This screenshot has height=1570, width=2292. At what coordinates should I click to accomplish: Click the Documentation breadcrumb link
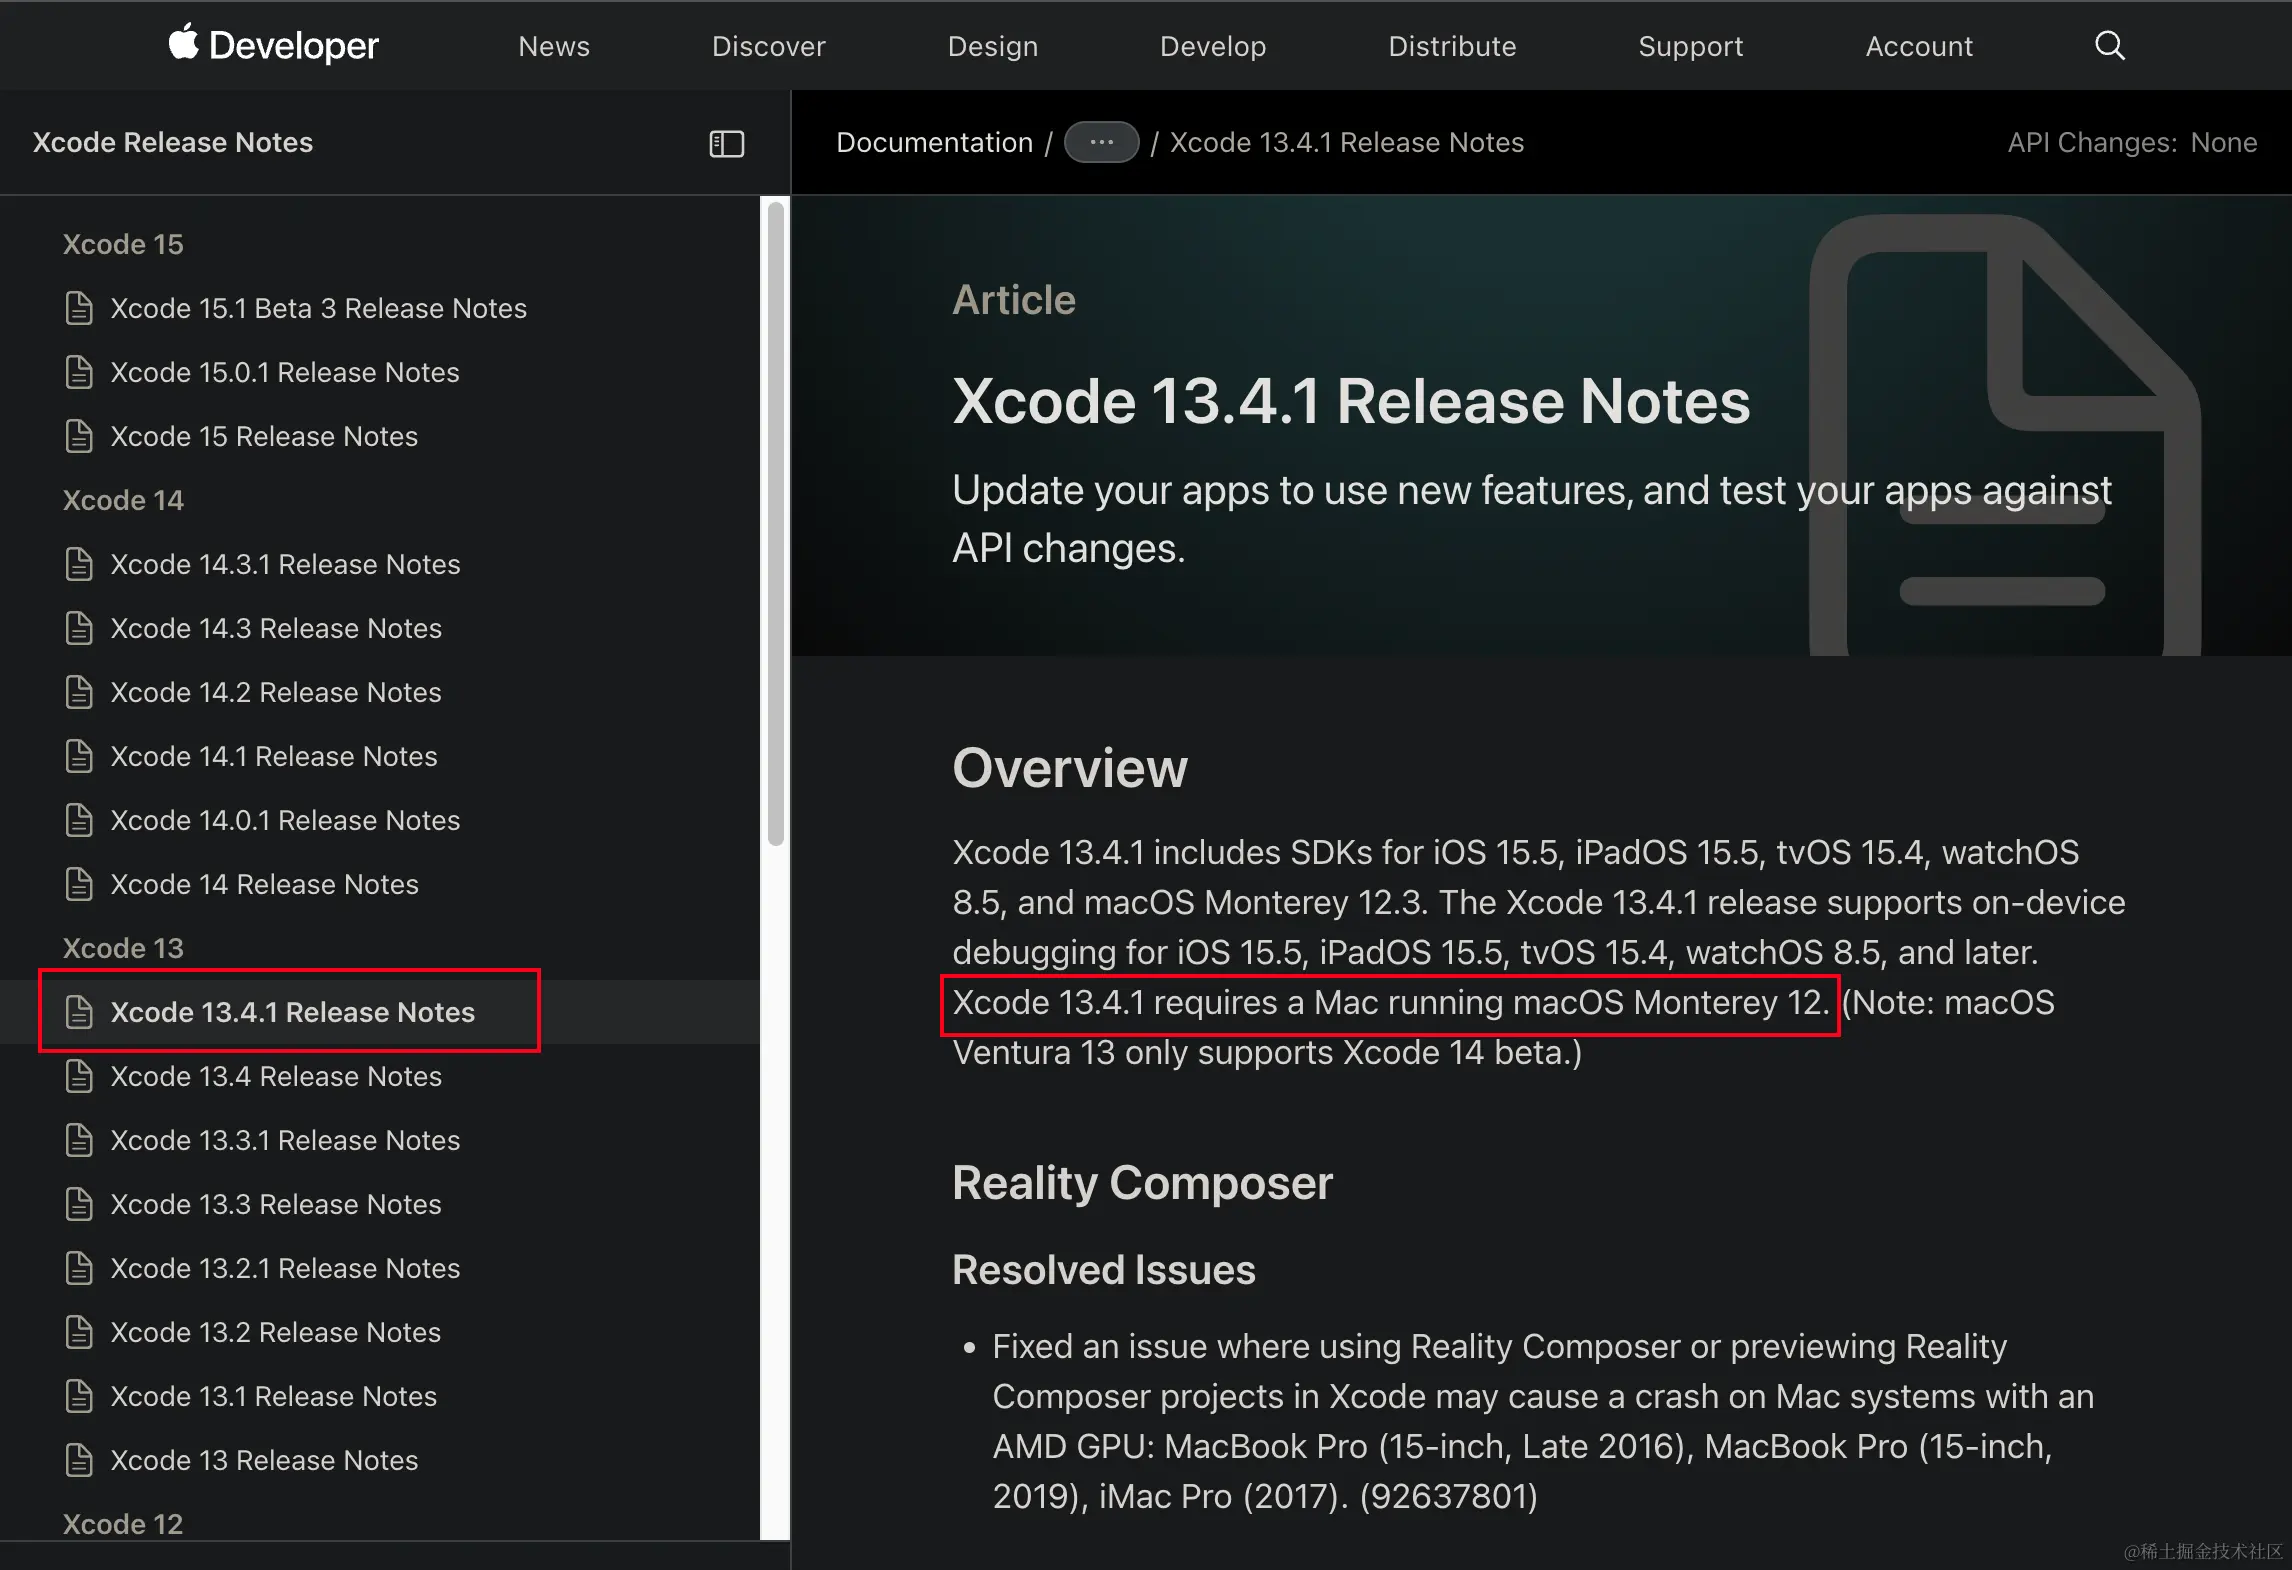[x=934, y=143]
